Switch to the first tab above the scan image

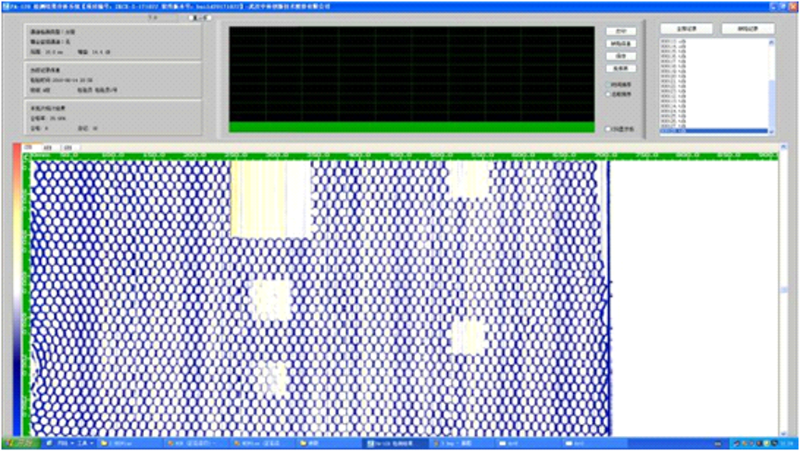coord(27,148)
